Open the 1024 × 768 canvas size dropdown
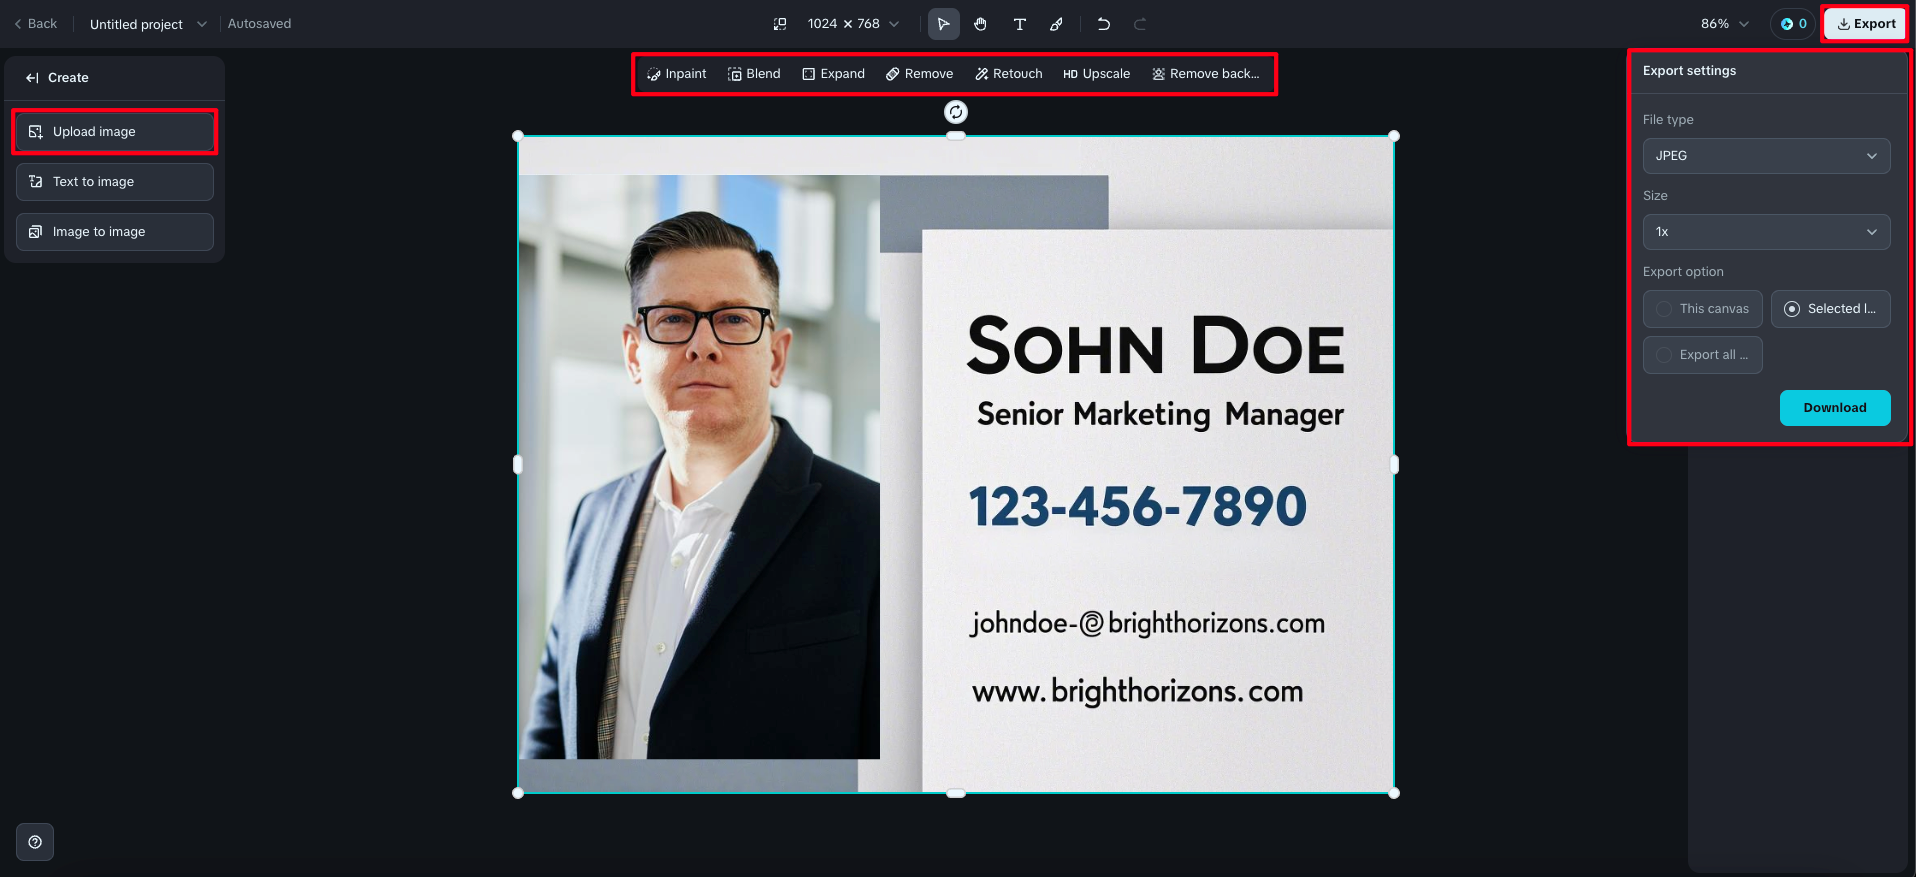The image size is (1916, 877). (853, 24)
